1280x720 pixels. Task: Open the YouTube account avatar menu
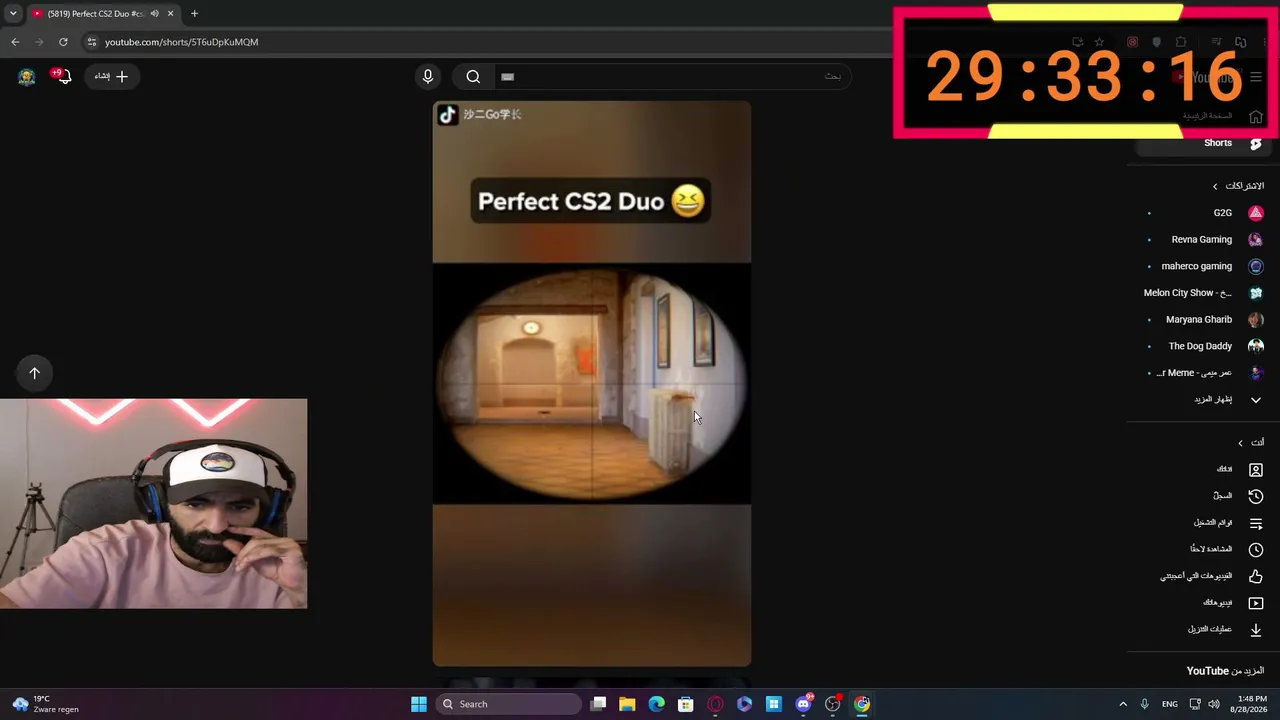click(x=27, y=77)
